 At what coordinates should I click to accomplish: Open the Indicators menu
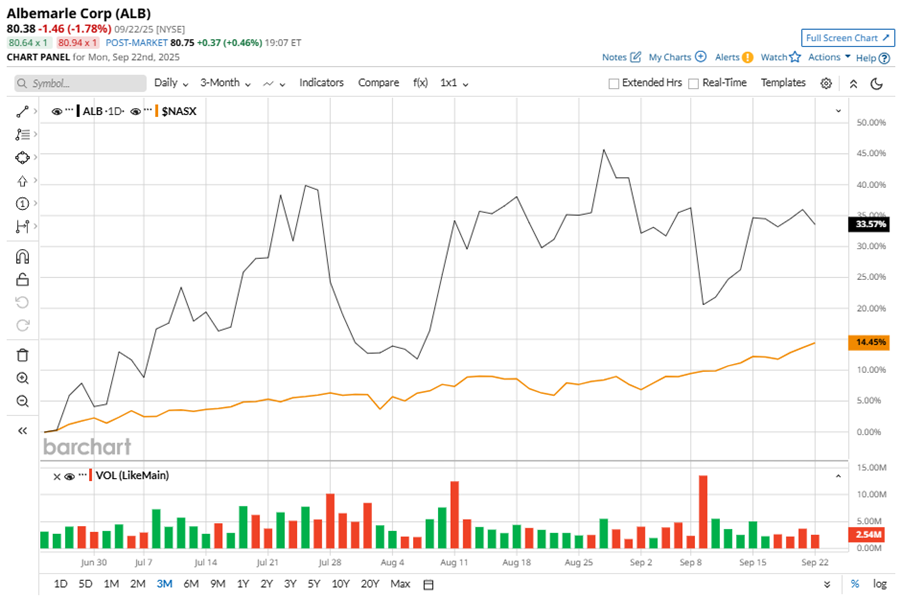tap(321, 83)
